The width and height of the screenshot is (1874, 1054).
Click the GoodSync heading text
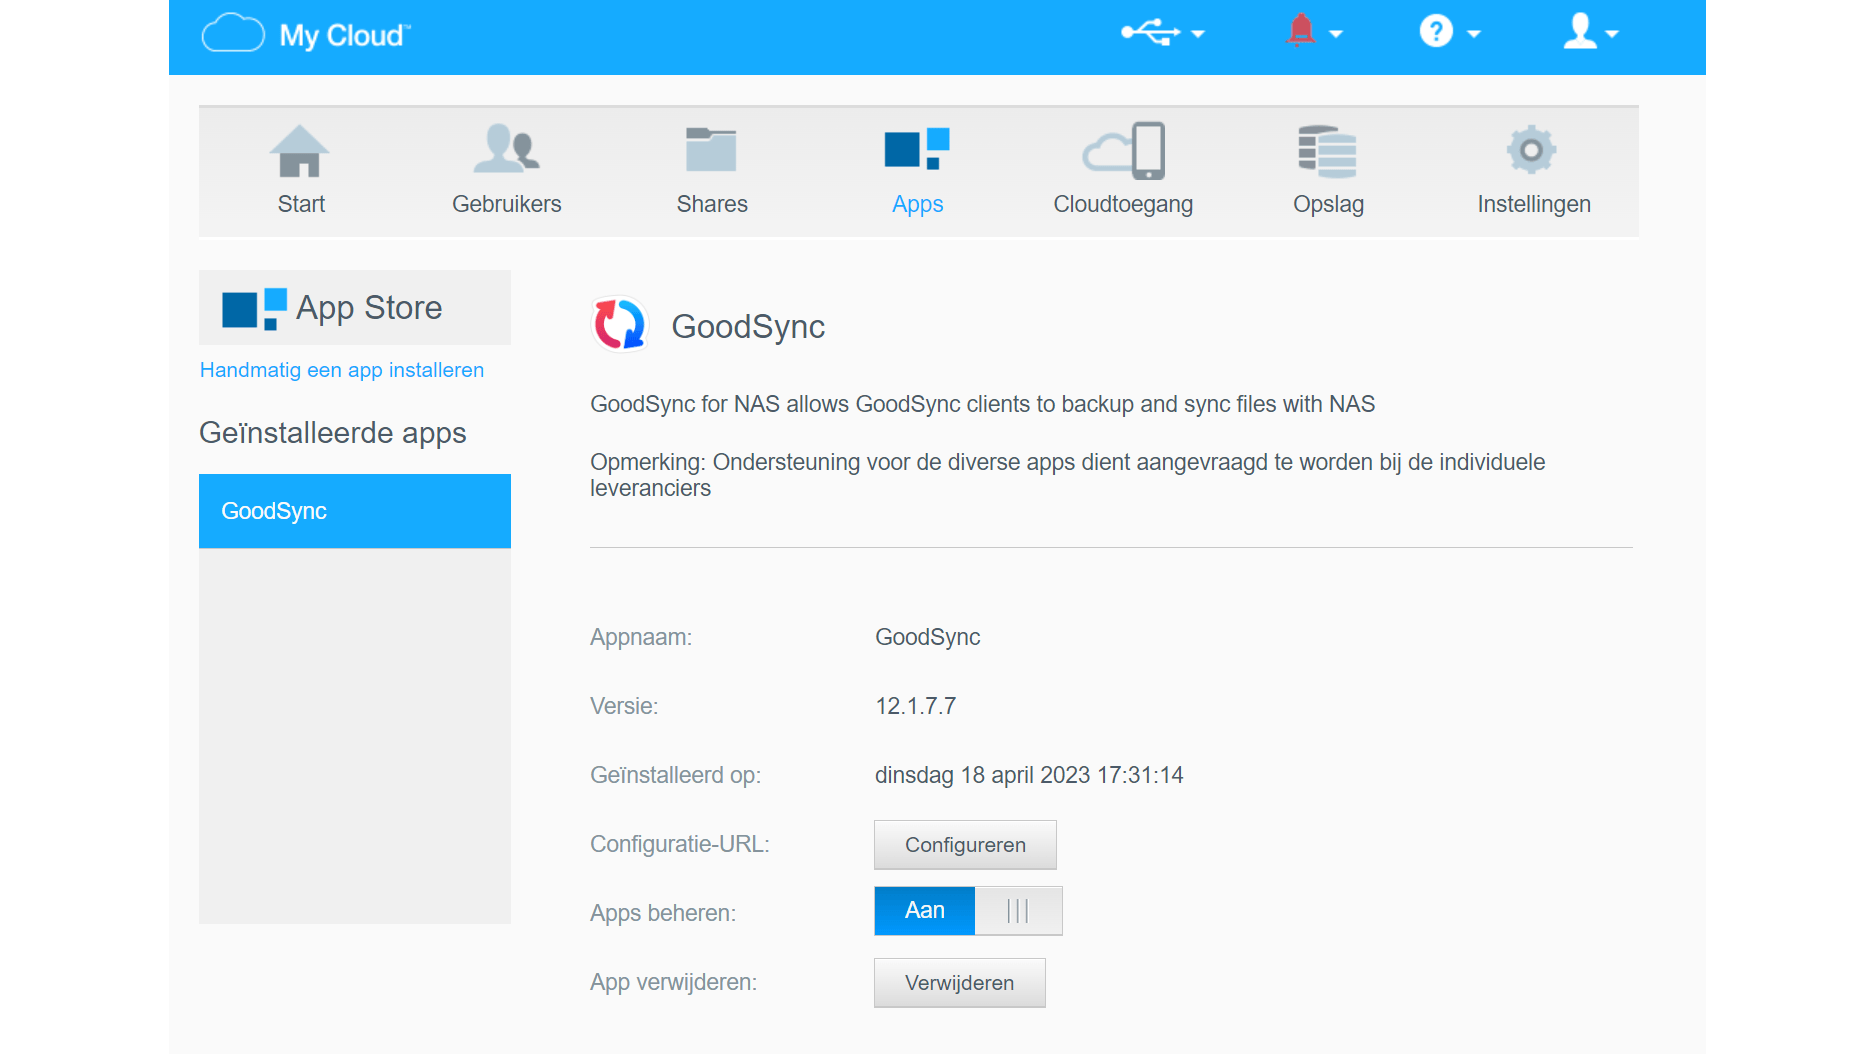click(x=748, y=327)
